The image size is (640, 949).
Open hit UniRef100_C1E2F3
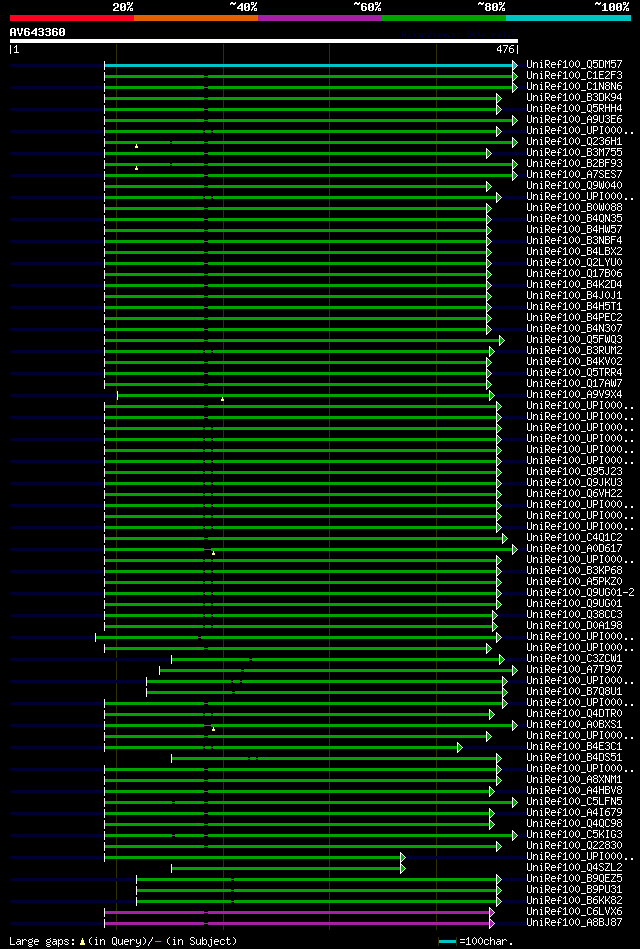tap(574, 76)
